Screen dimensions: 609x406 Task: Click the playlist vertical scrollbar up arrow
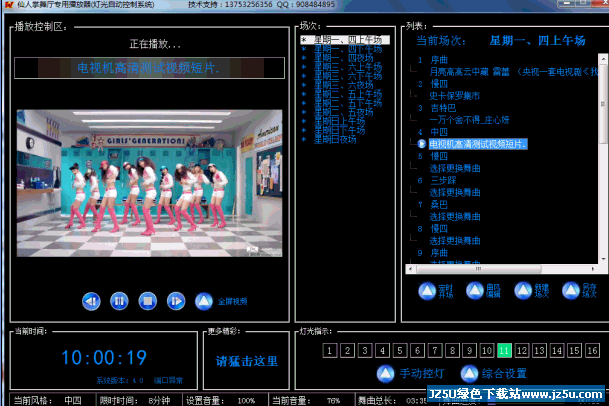click(x=603, y=59)
